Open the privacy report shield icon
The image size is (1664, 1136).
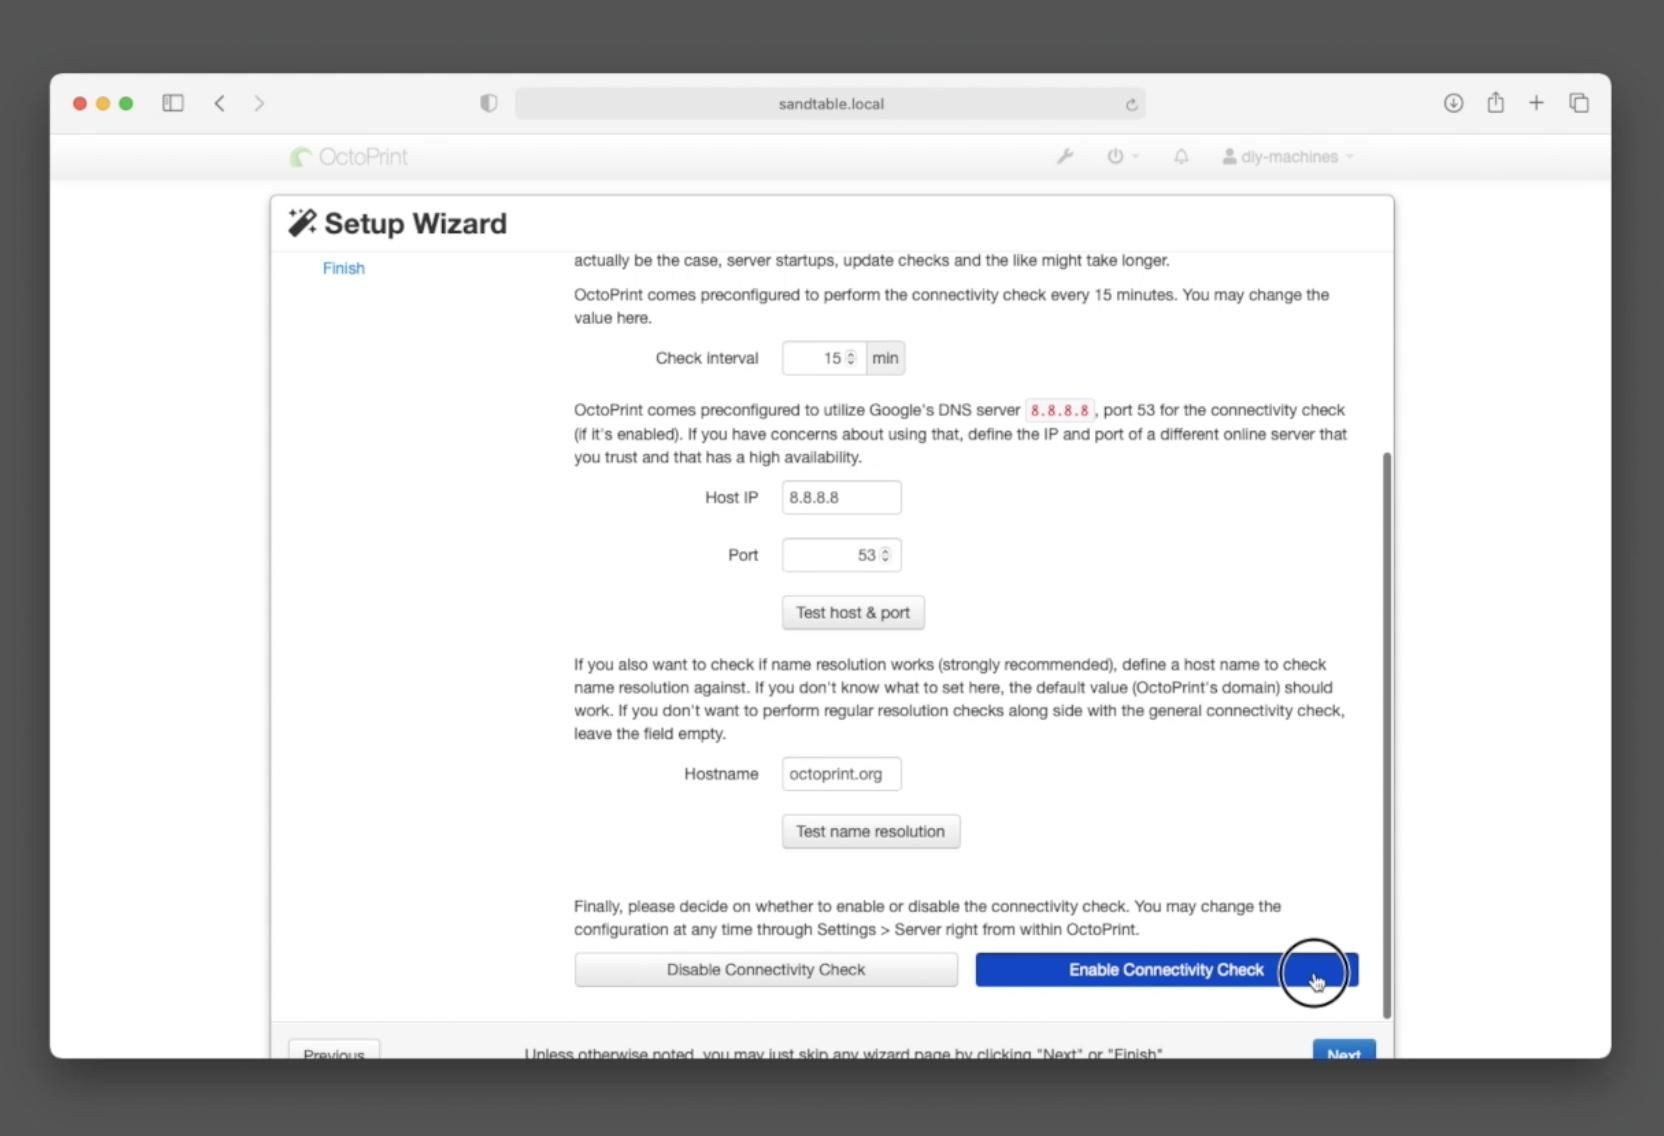pyautogui.click(x=487, y=103)
